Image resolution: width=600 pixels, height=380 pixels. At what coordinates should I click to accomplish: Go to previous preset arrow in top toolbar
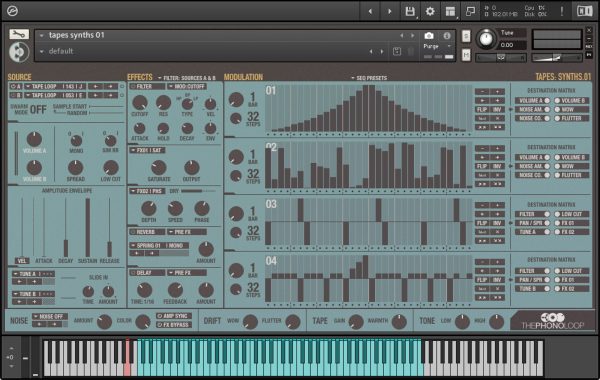click(x=370, y=11)
